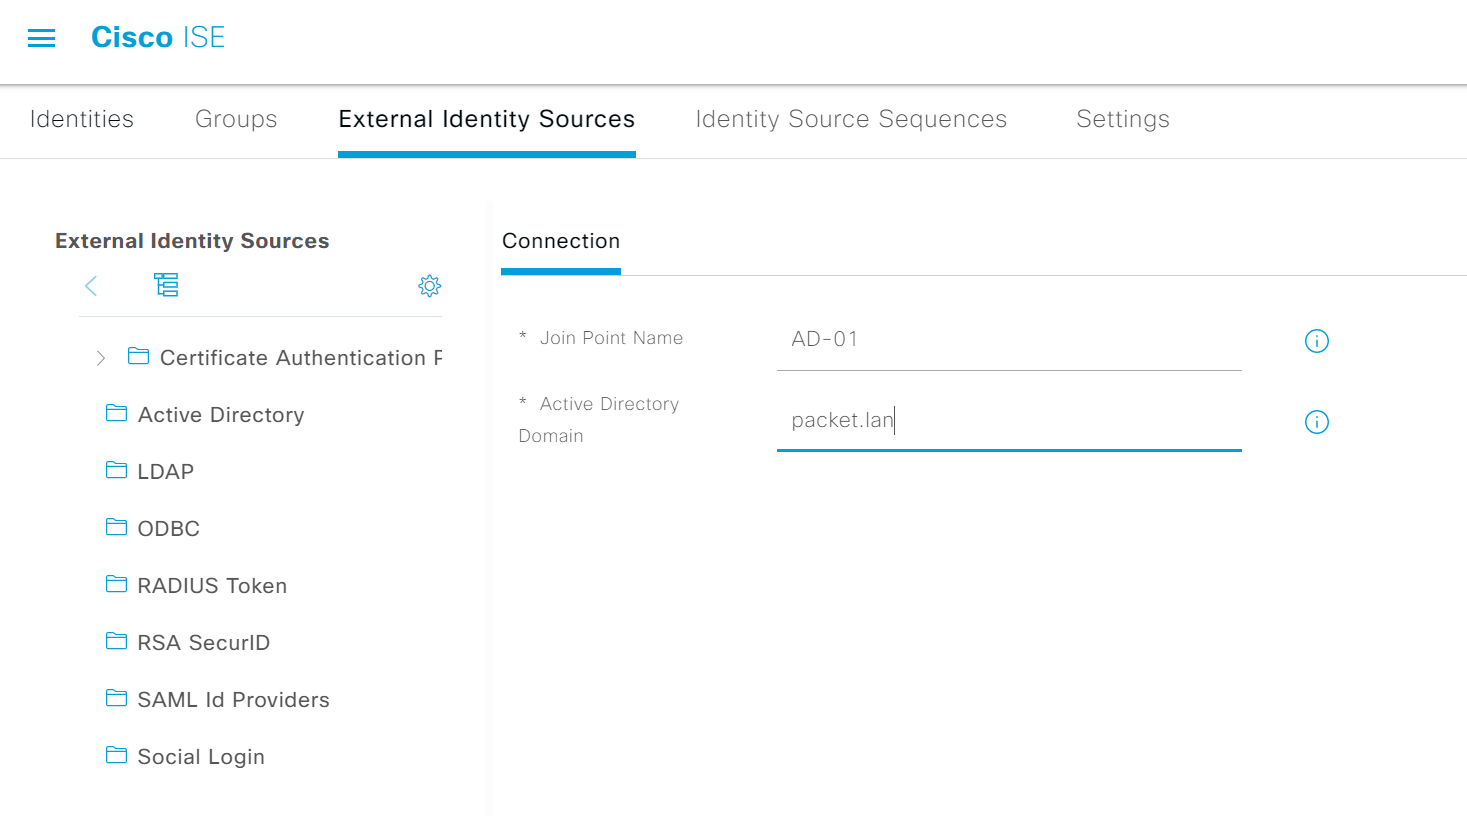Click the Join Point Name input field
1467x816 pixels.
coord(1009,340)
